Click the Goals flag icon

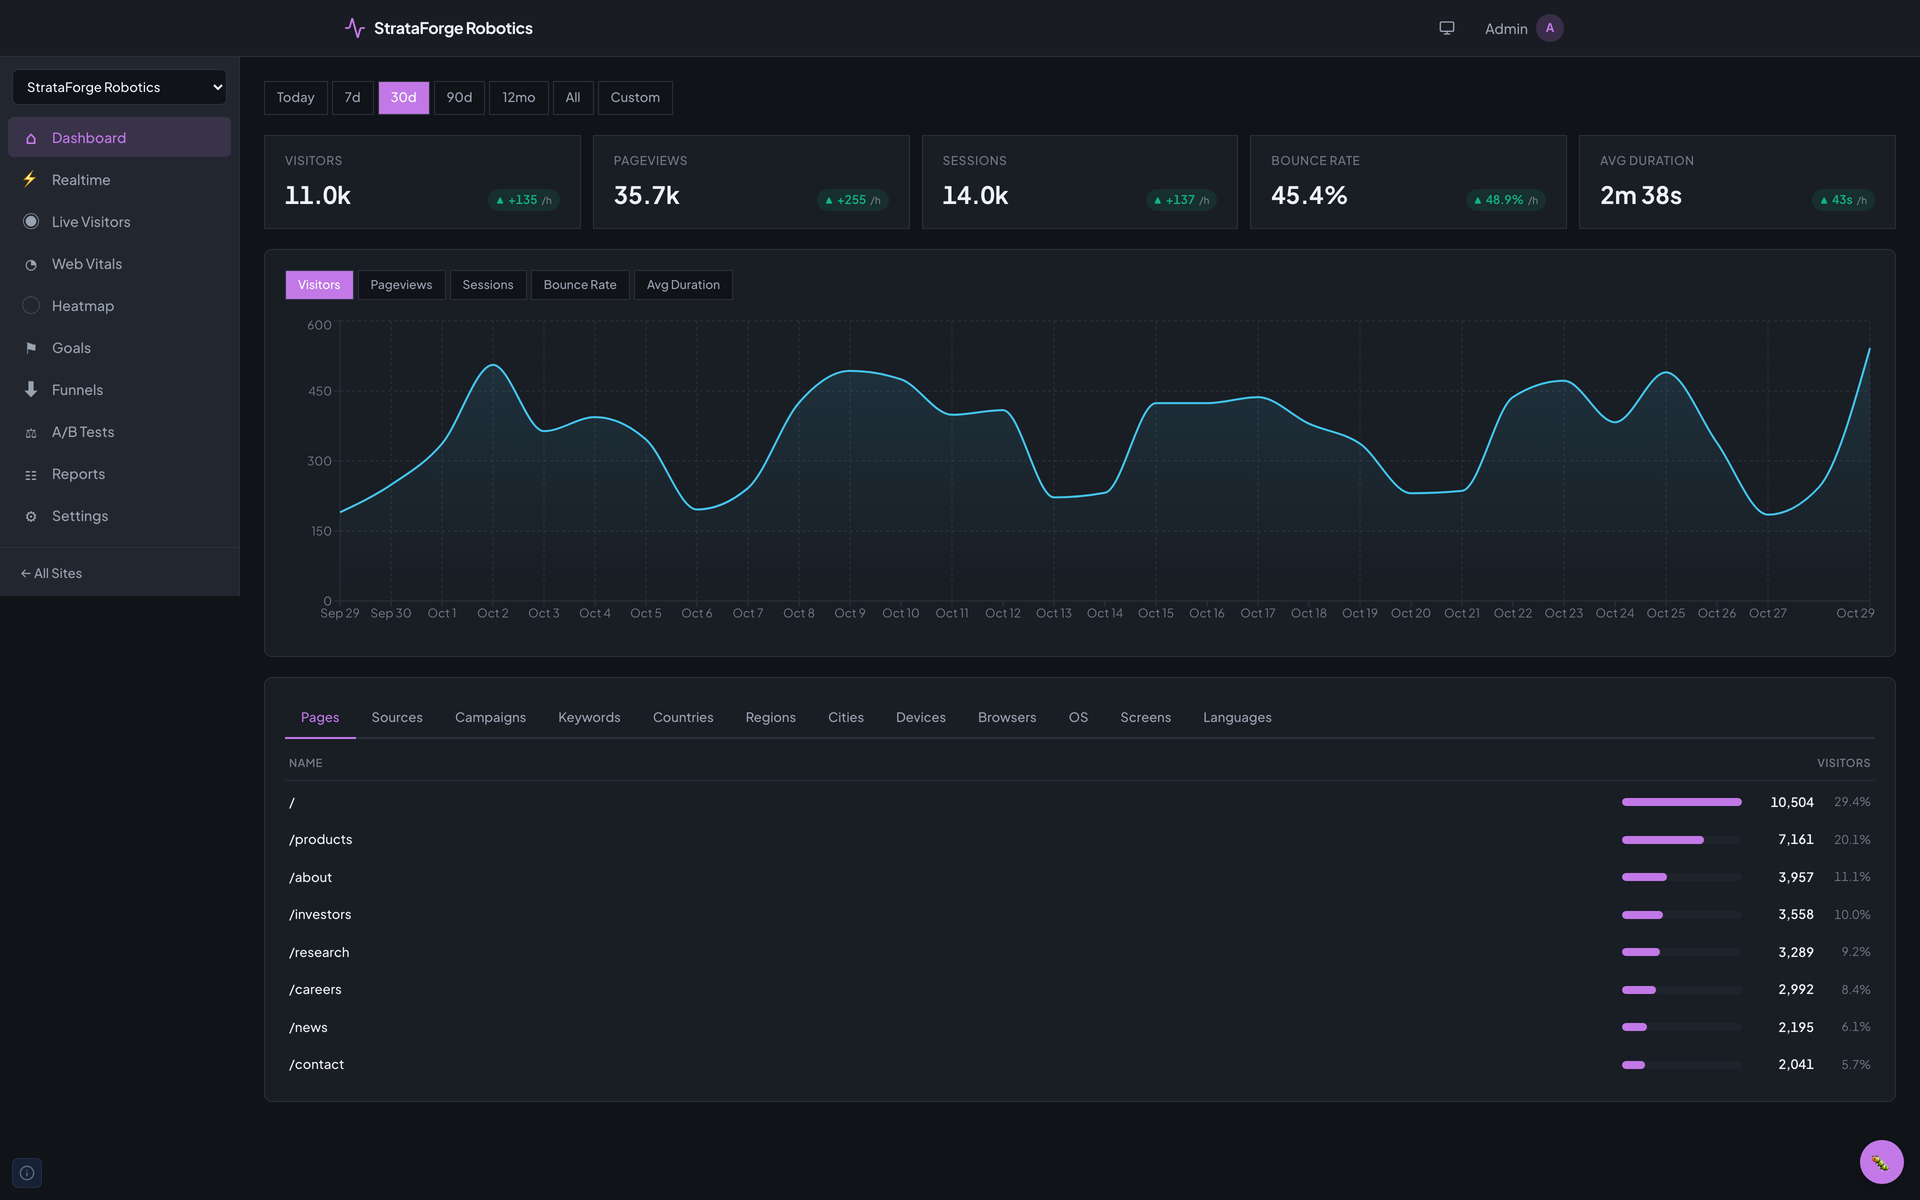tap(31, 348)
